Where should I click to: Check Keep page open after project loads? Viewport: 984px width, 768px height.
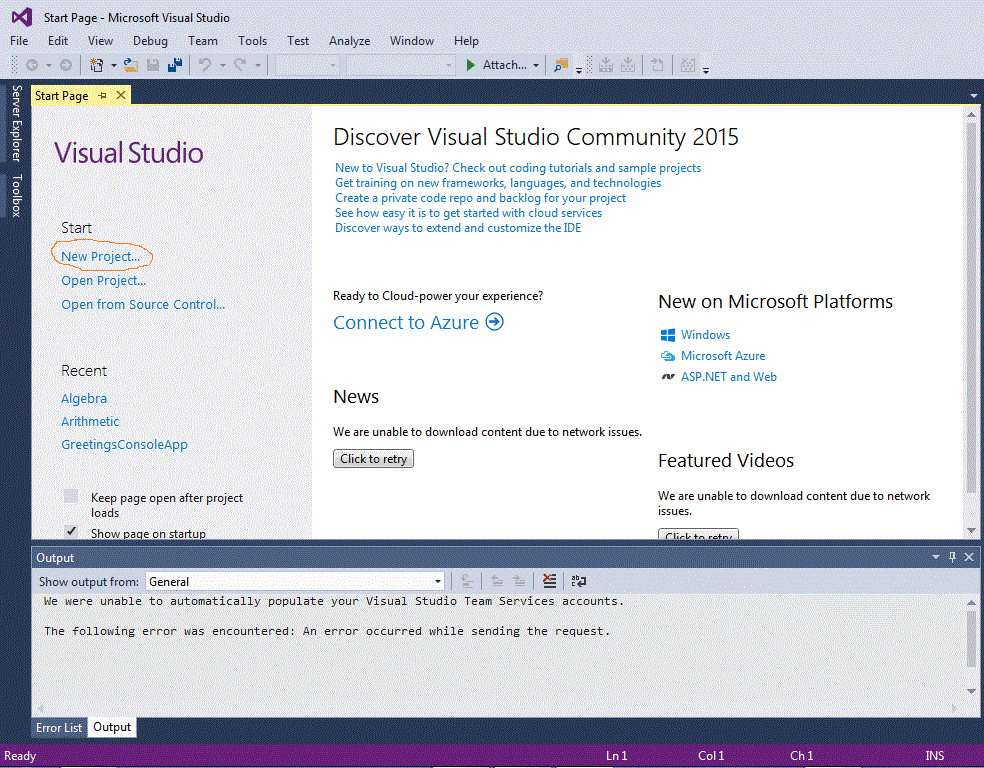[70, 495]
